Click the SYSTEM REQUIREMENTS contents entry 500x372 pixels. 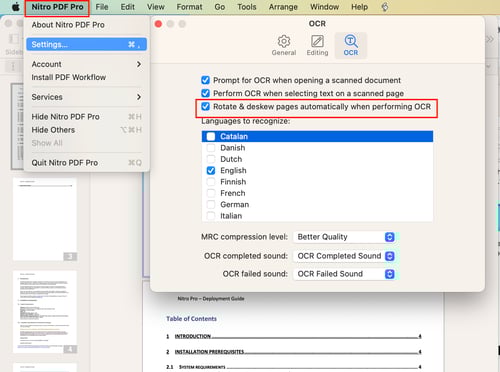point(293,367)
